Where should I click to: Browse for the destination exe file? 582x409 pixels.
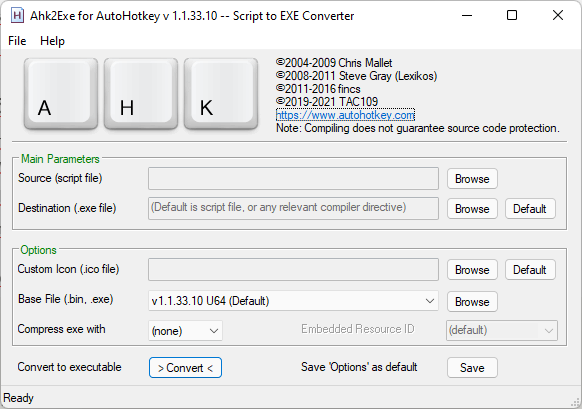(472, 209)
